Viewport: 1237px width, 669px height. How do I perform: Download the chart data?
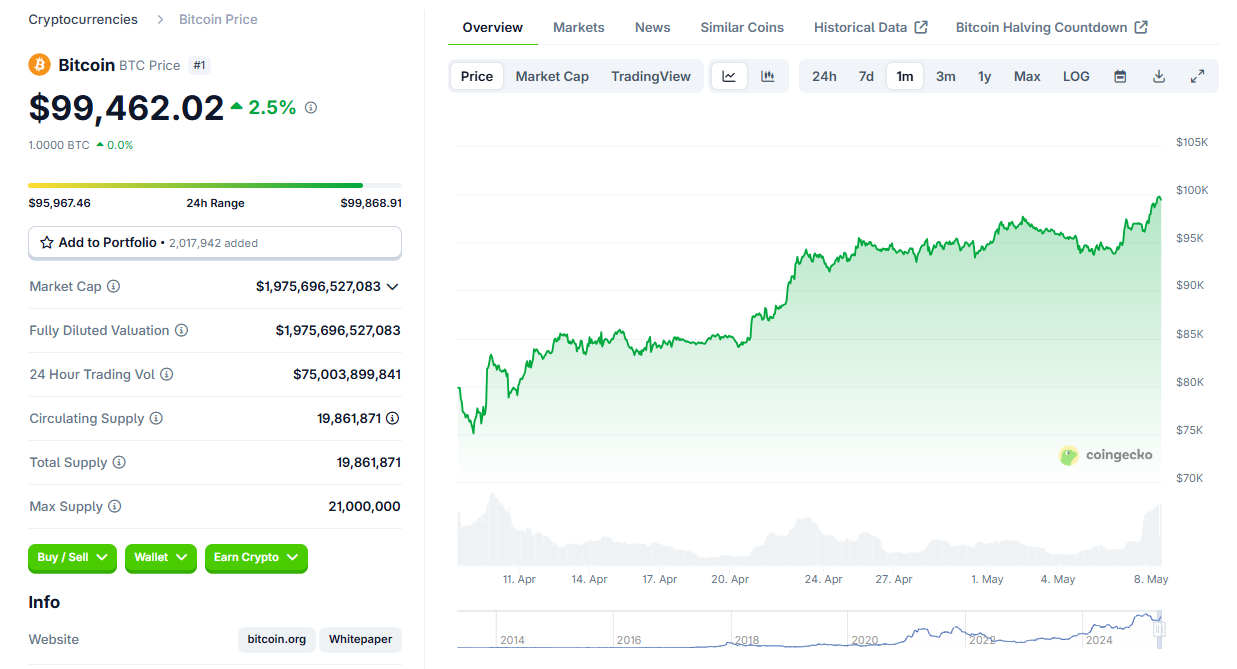pyautogui.click(x=1159, y=76)
